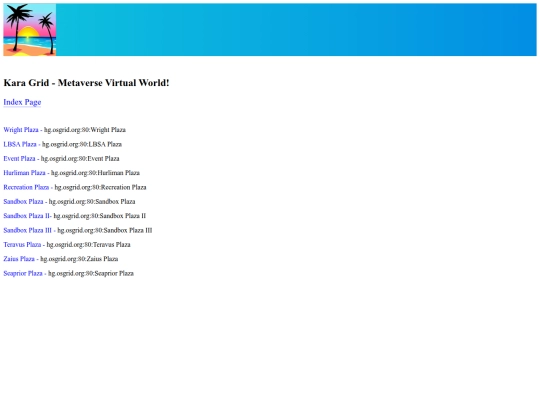The width and height of the screenshot is (540, 405).
Task: Follow the LBSA Plaza link
Action: point(20,144)
